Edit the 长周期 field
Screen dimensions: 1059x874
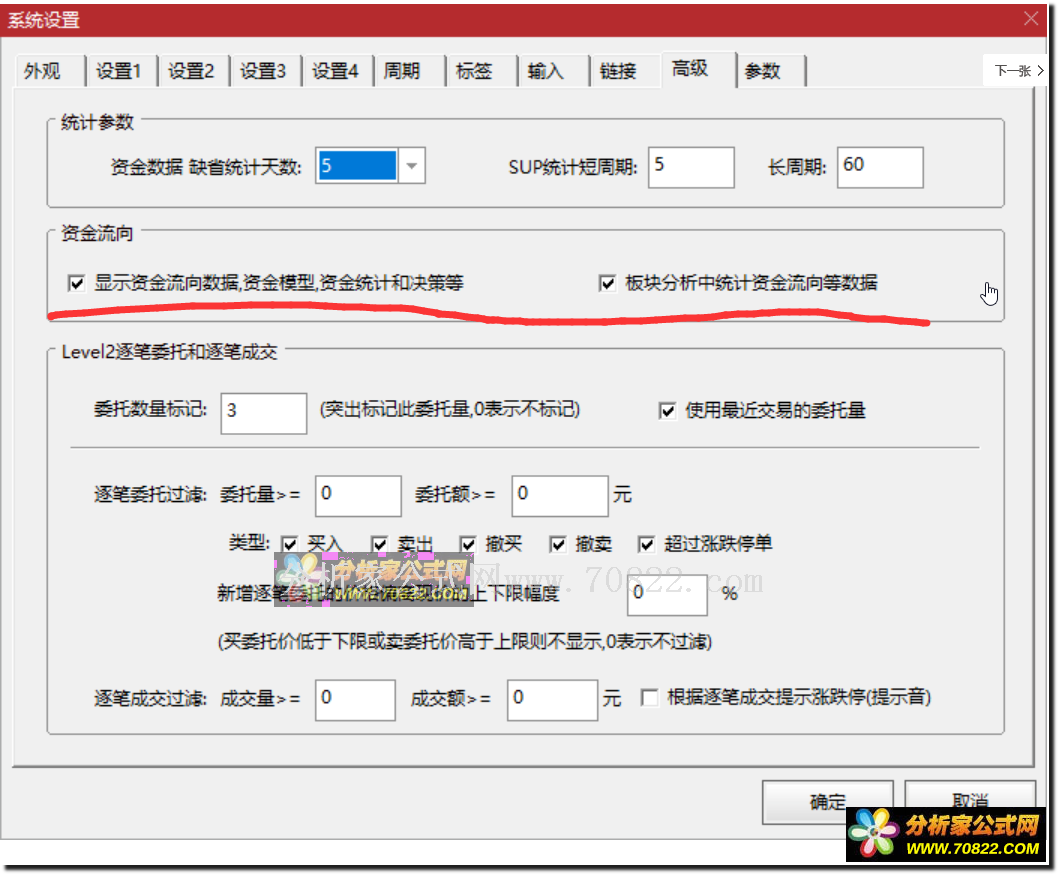click(880, 167)
